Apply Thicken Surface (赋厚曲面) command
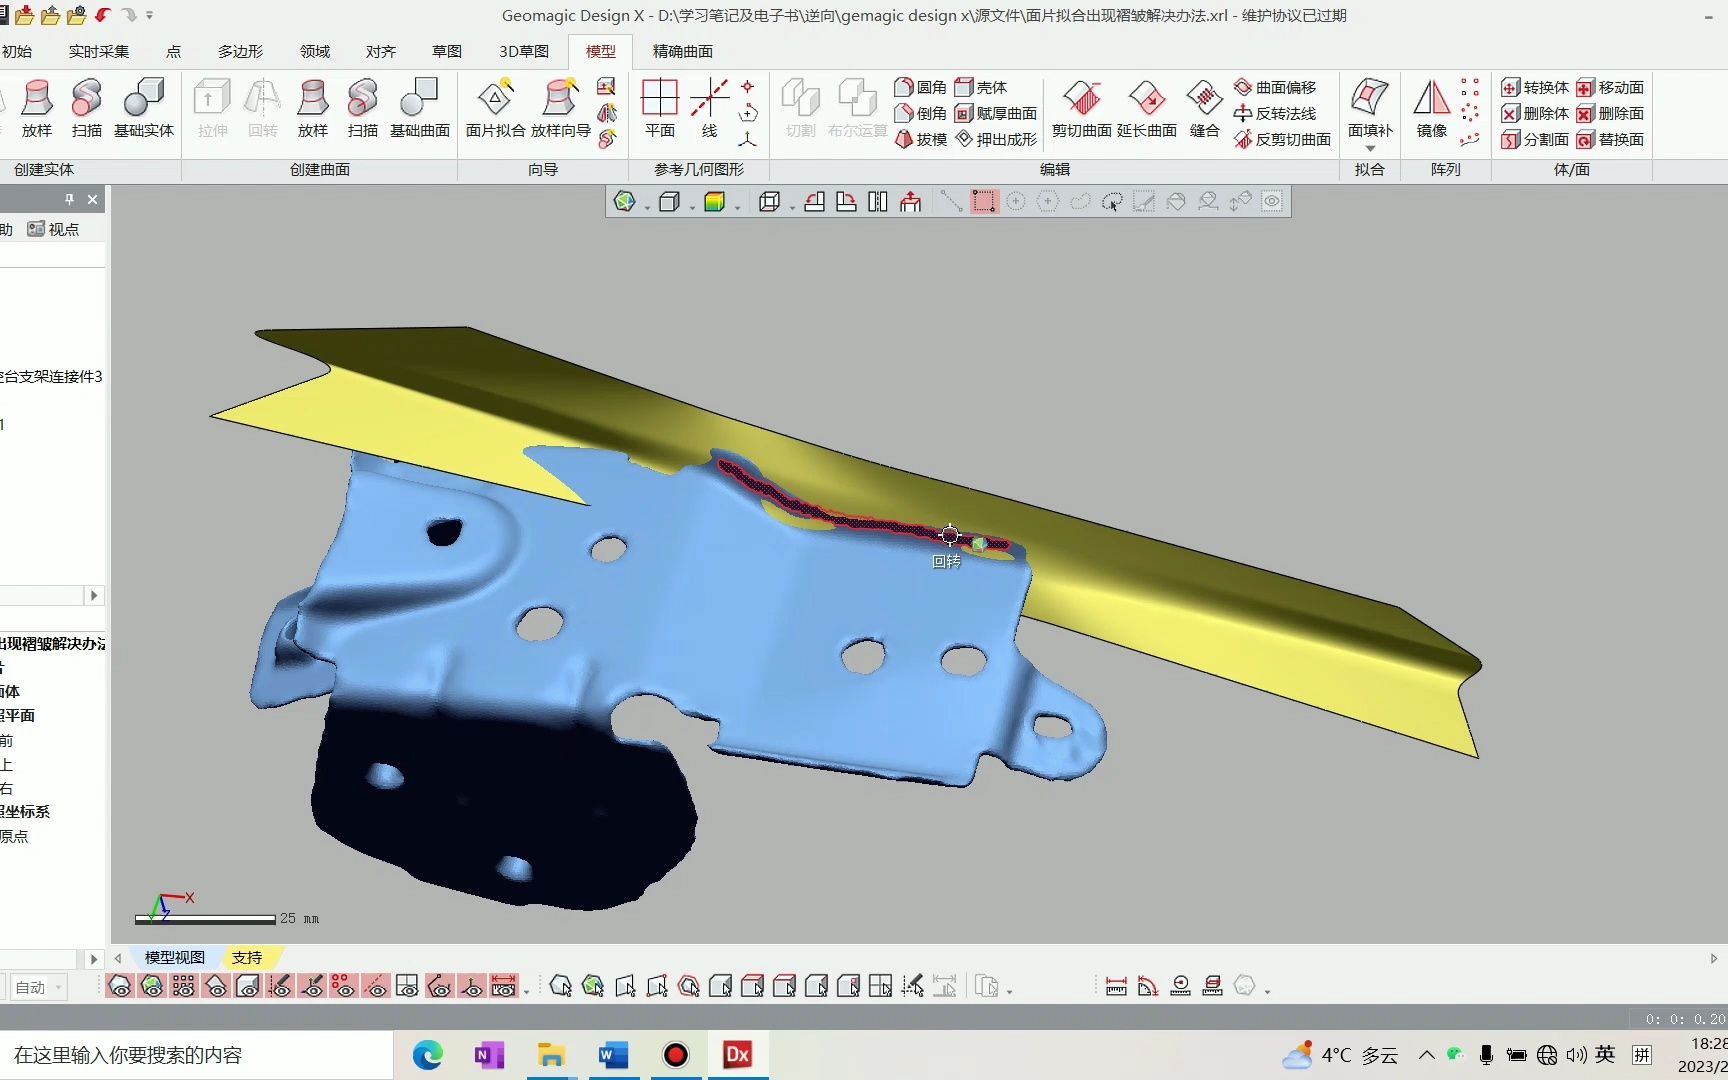1728x1080 pixels. (x=996, y=113)
